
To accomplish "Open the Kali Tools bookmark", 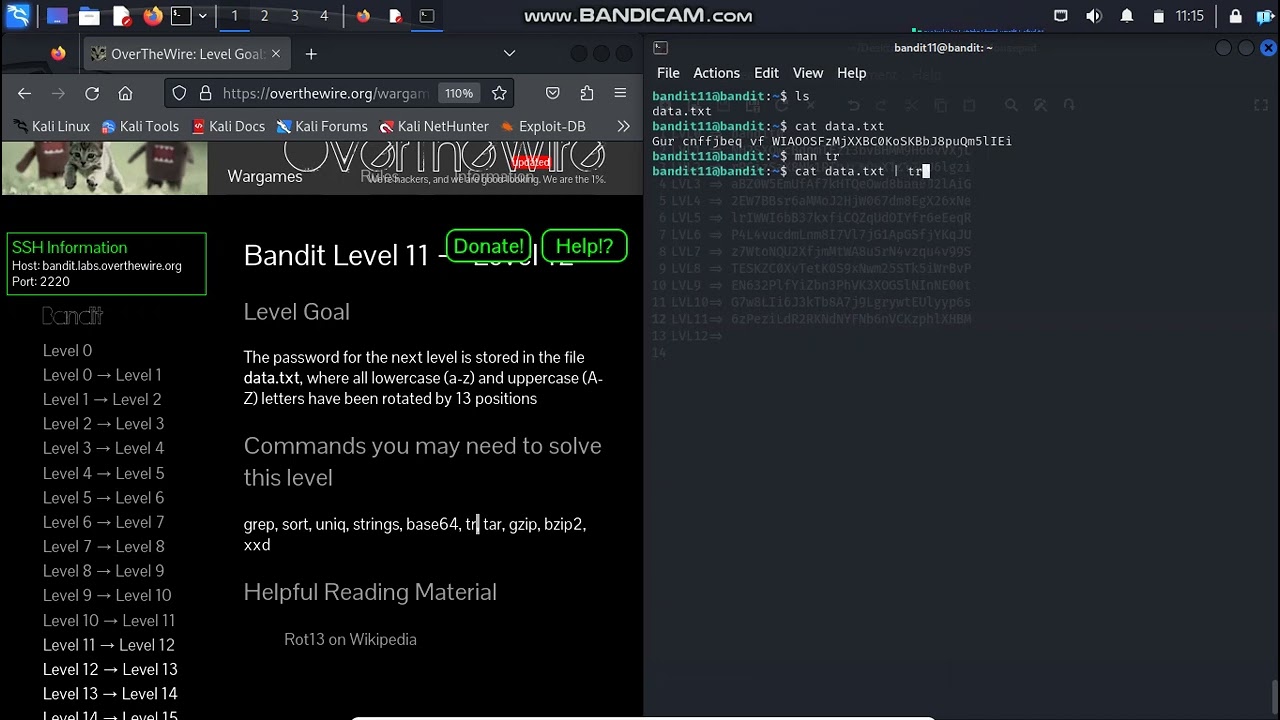I will click(x=138, y=127).
